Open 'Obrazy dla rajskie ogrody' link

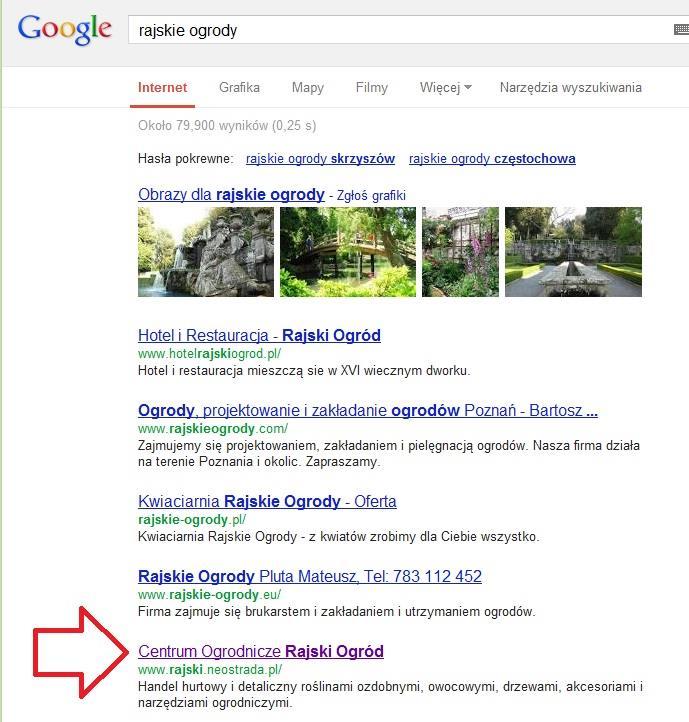(x=231, y=194)
